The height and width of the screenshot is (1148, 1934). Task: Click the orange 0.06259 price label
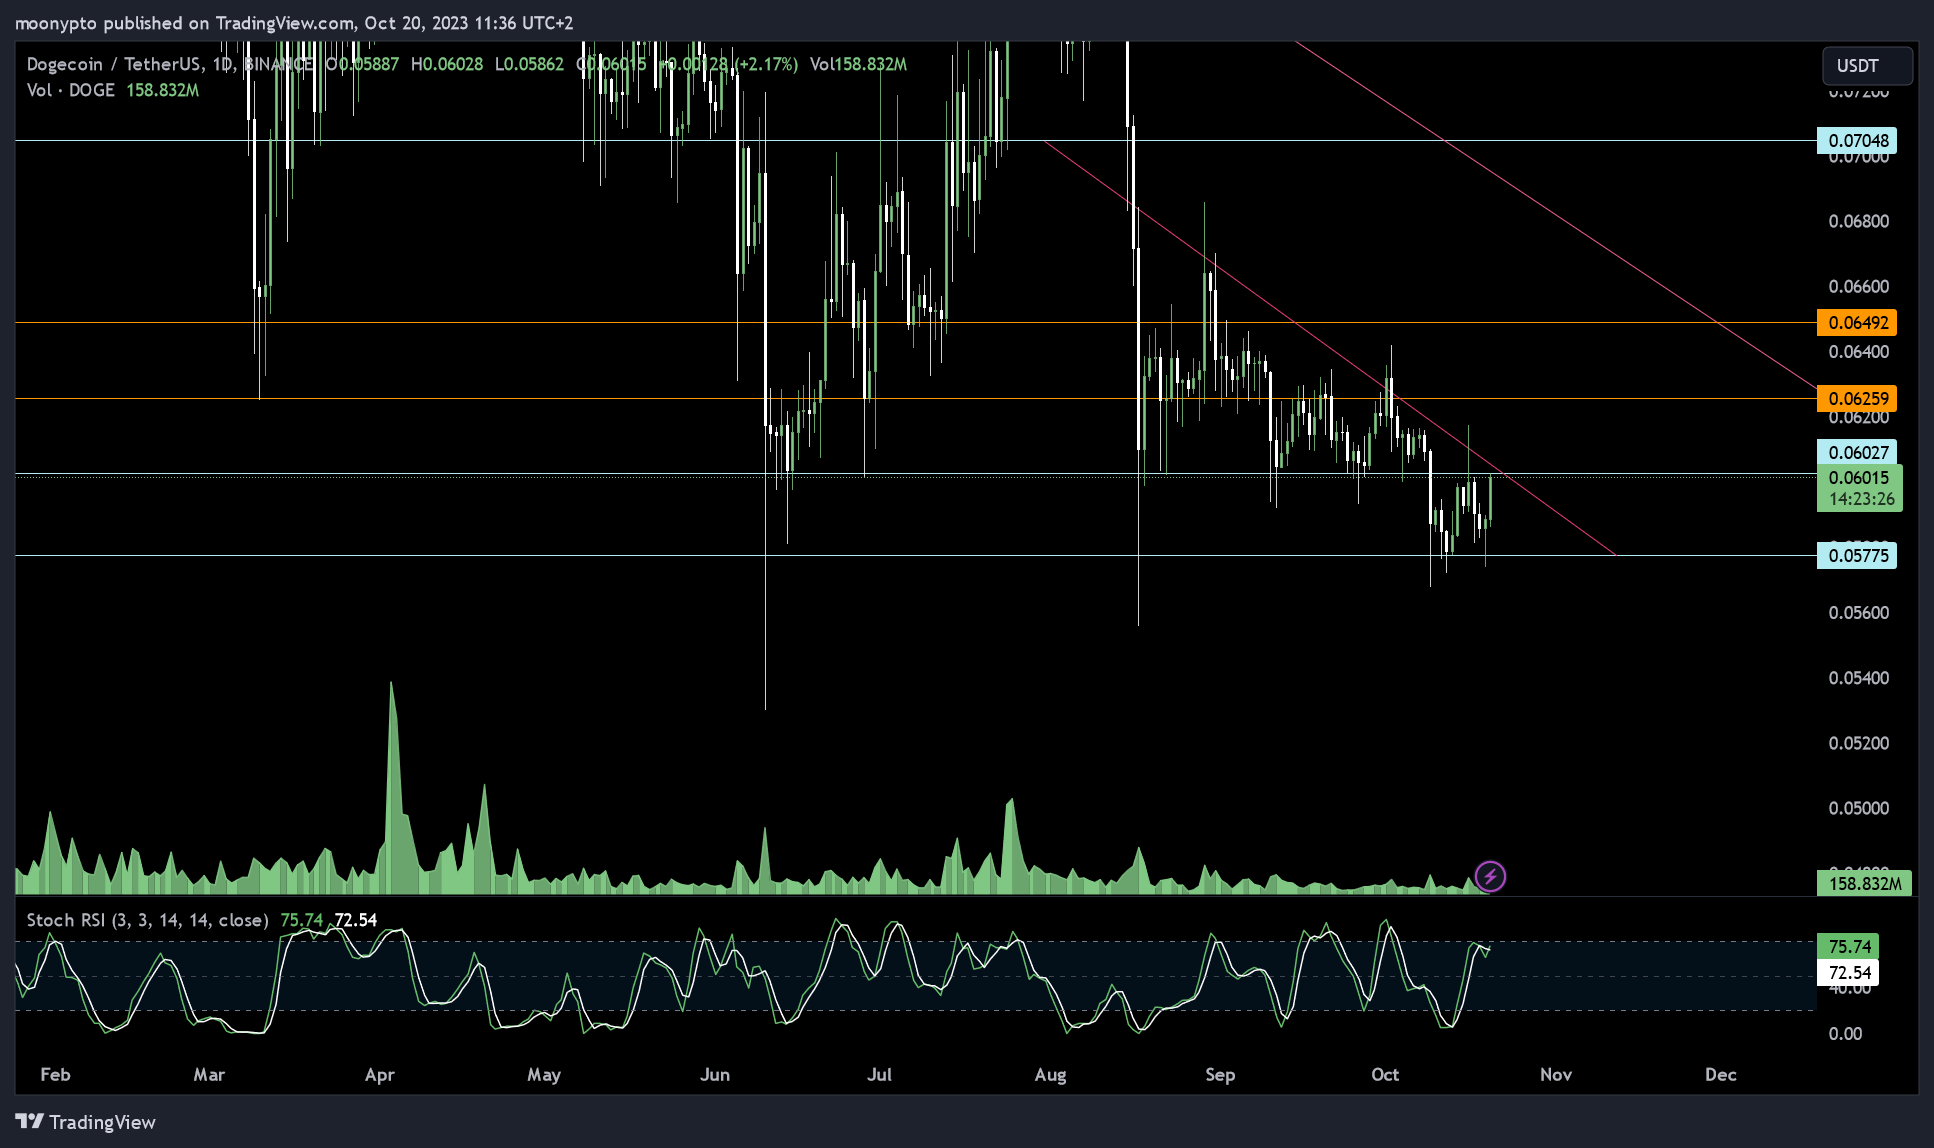(1857, 398)
